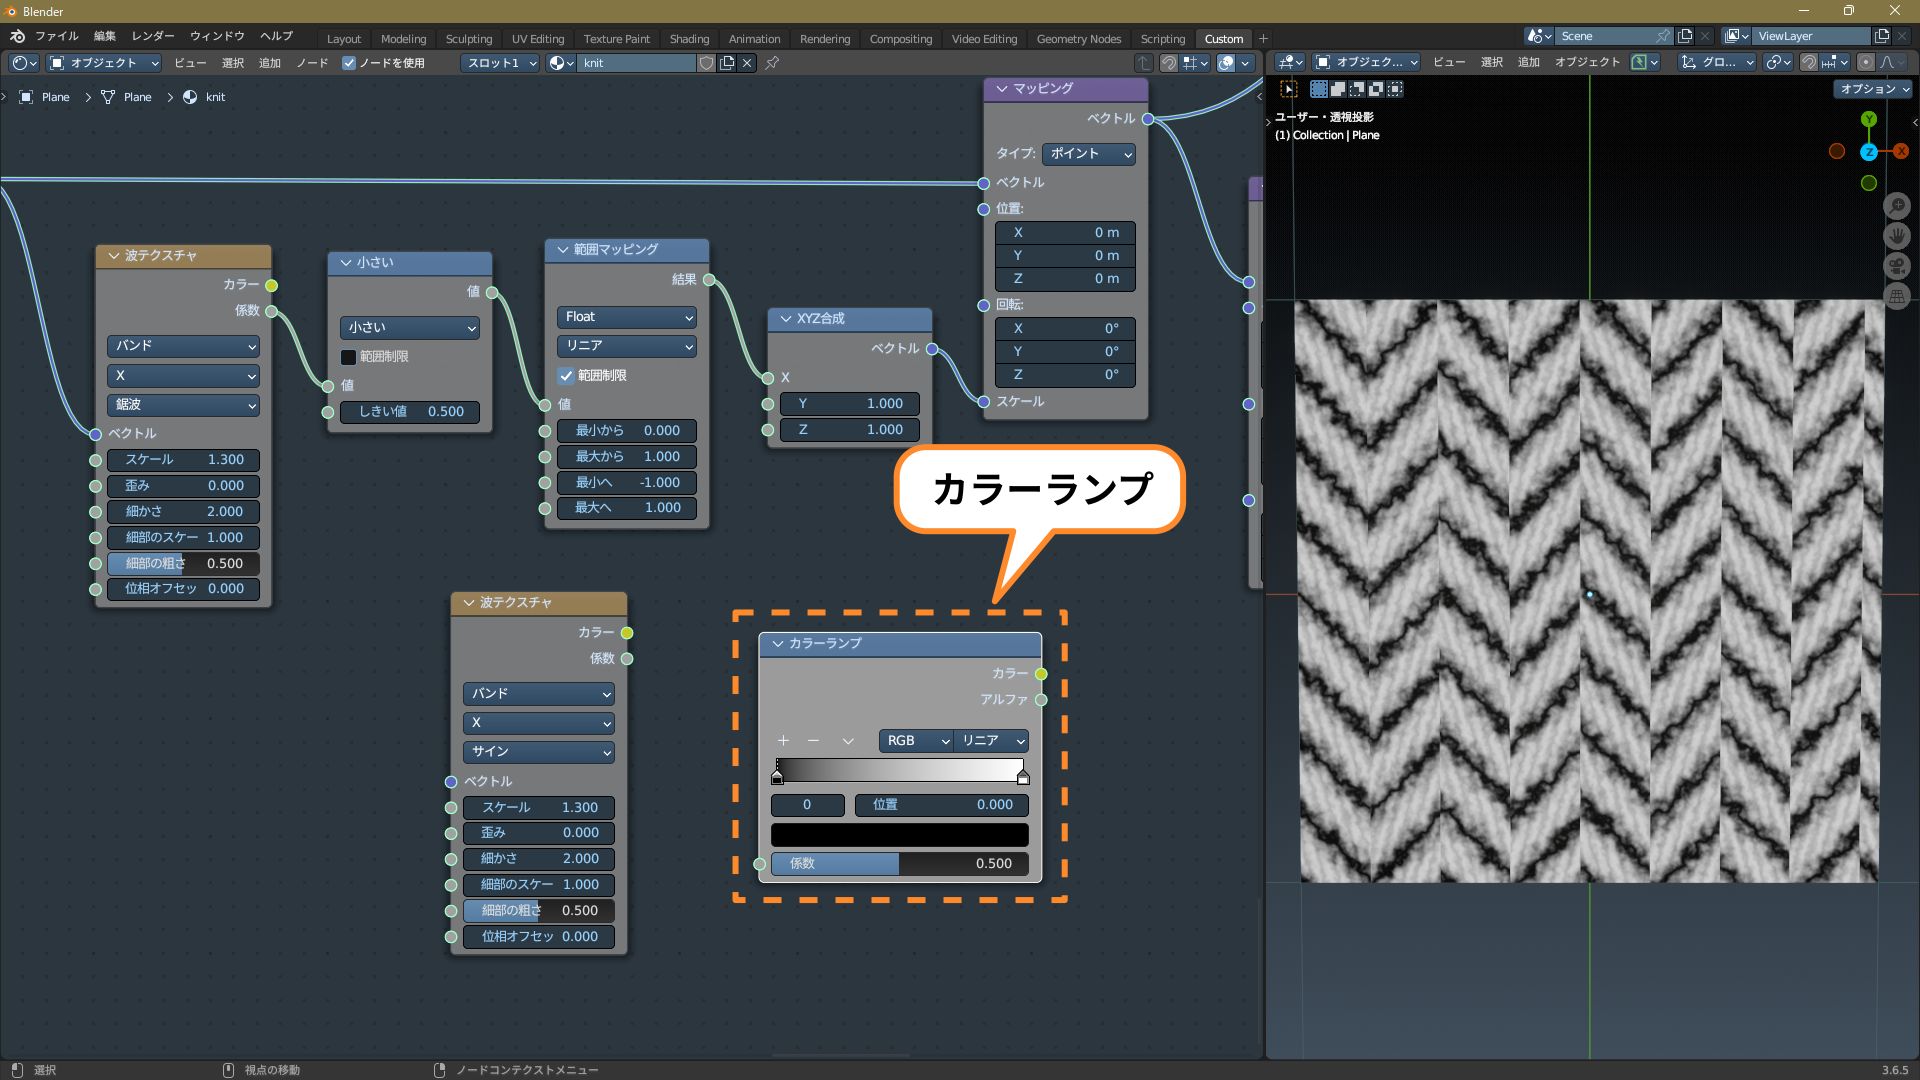1920x1080 pixels.
Task: Click the new material duplicate icon
Action: click(727, 63)
